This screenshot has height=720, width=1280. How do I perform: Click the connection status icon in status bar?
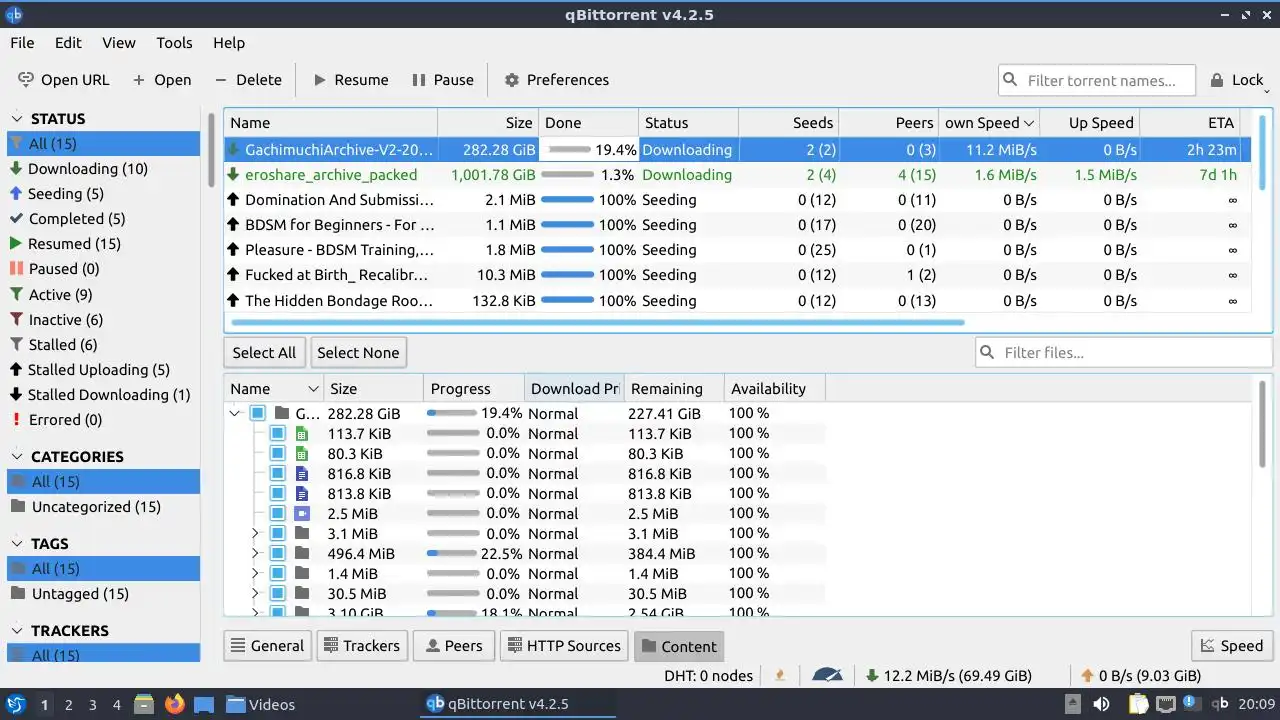point(780,676)
